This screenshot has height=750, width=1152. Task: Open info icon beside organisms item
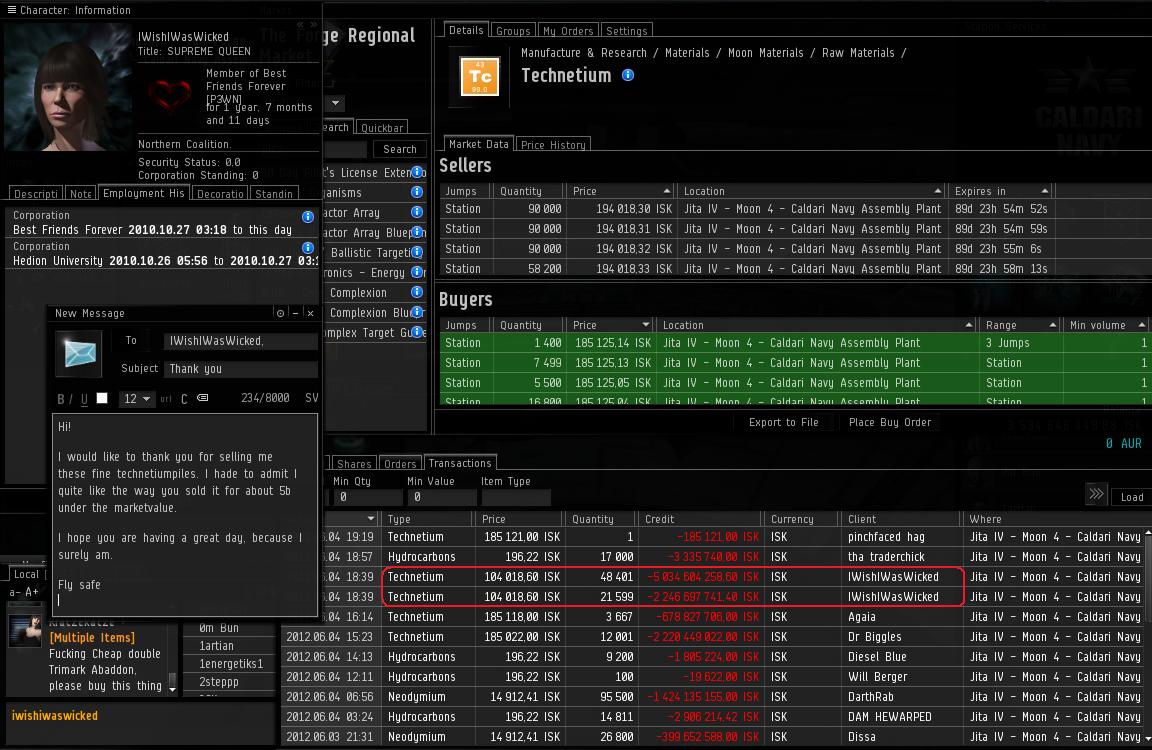pyautogui.click(x=417, y=192)
